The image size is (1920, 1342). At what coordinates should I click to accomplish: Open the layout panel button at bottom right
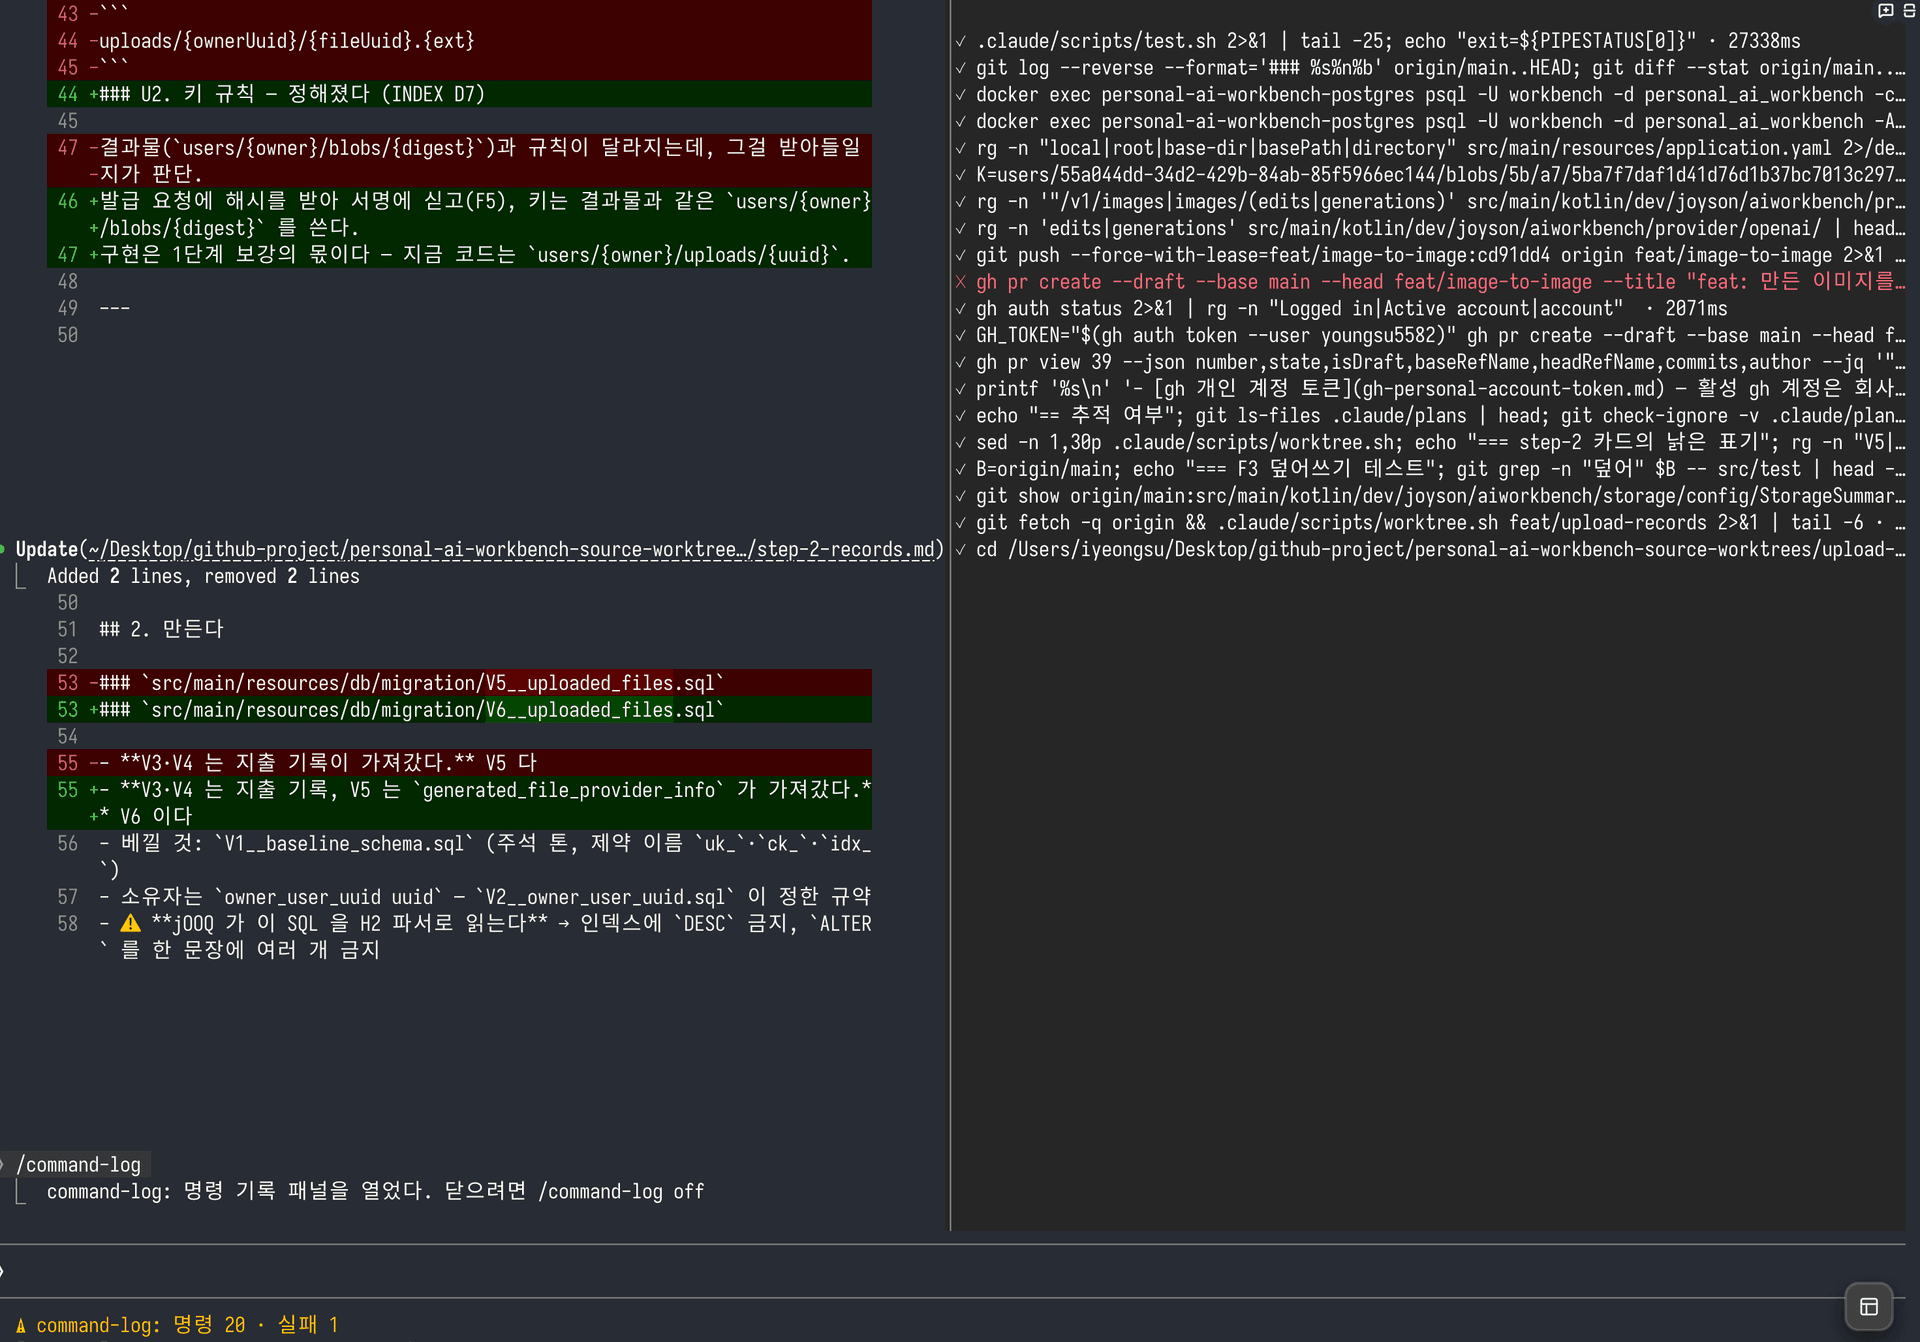tap(1869, 1306)
